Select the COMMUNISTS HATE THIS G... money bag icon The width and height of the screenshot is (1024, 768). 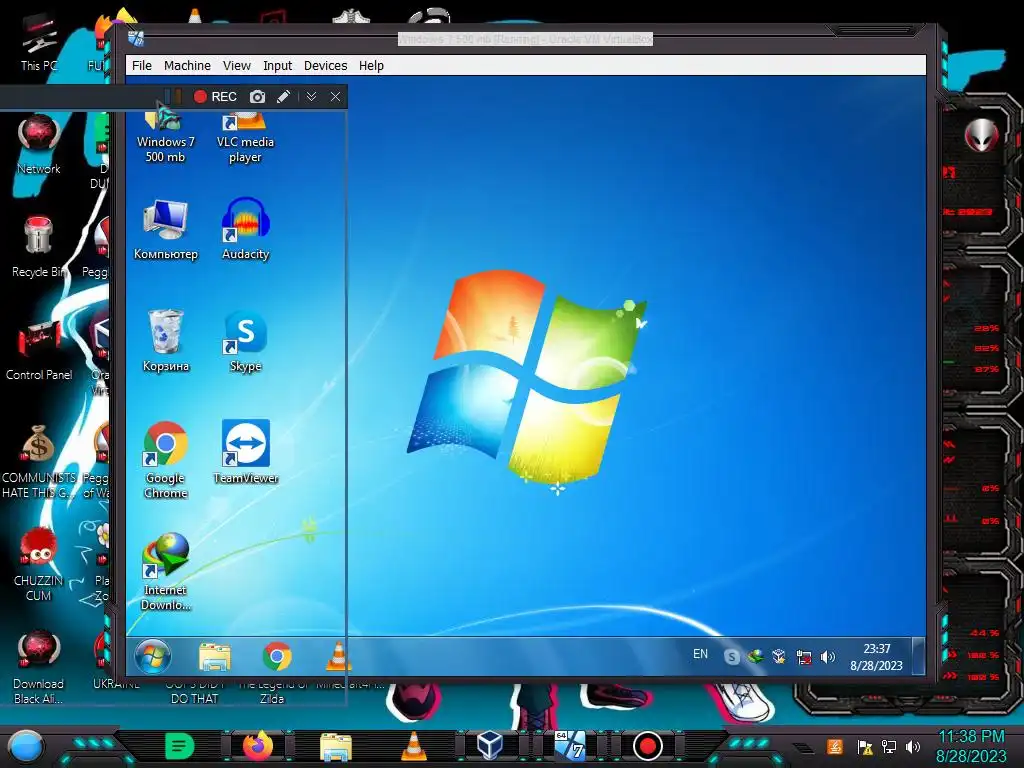39,461
